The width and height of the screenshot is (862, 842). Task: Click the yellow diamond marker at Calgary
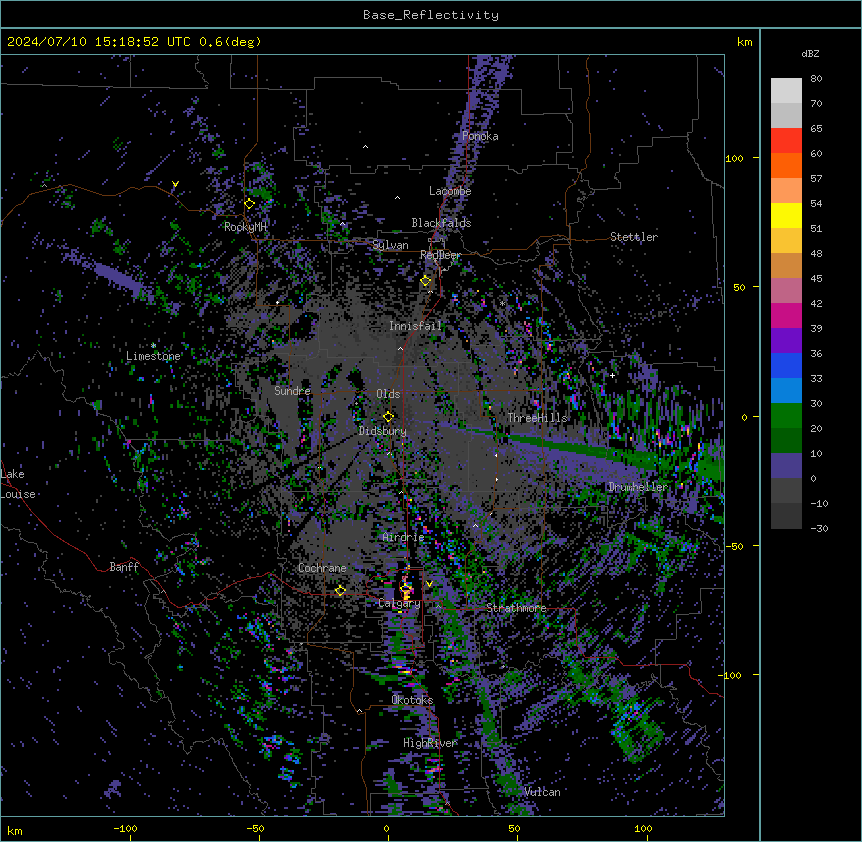(406, 590)
